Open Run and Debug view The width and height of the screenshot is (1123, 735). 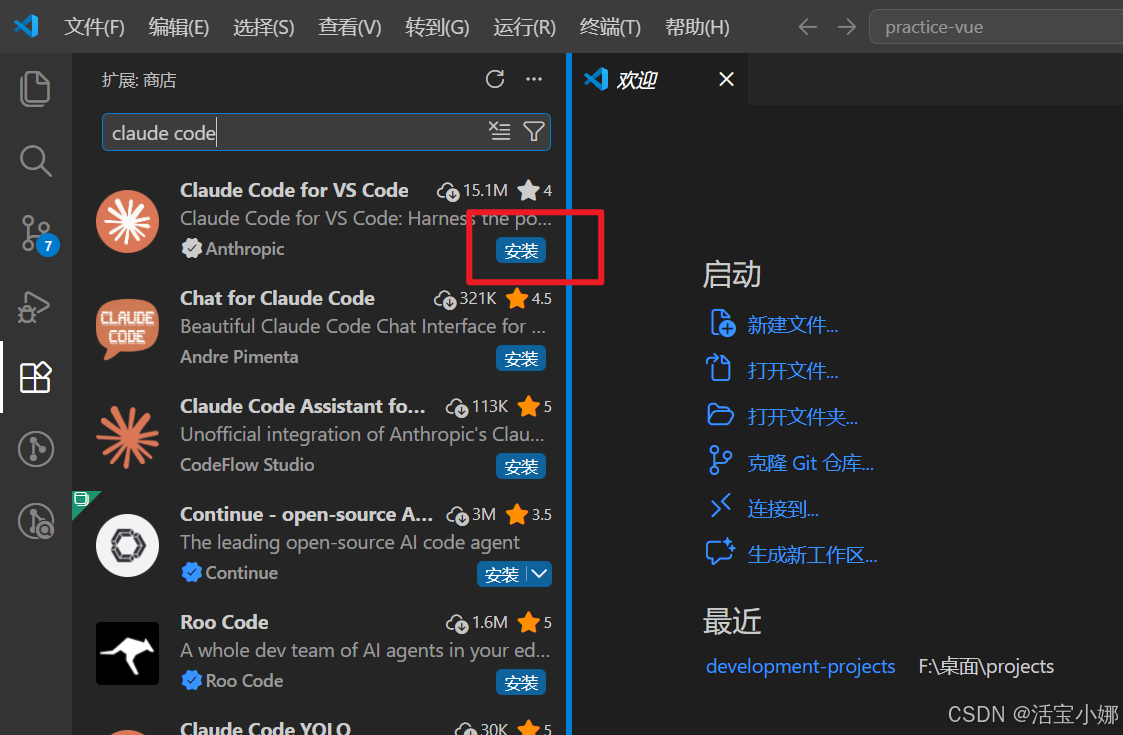click(34, 307)
